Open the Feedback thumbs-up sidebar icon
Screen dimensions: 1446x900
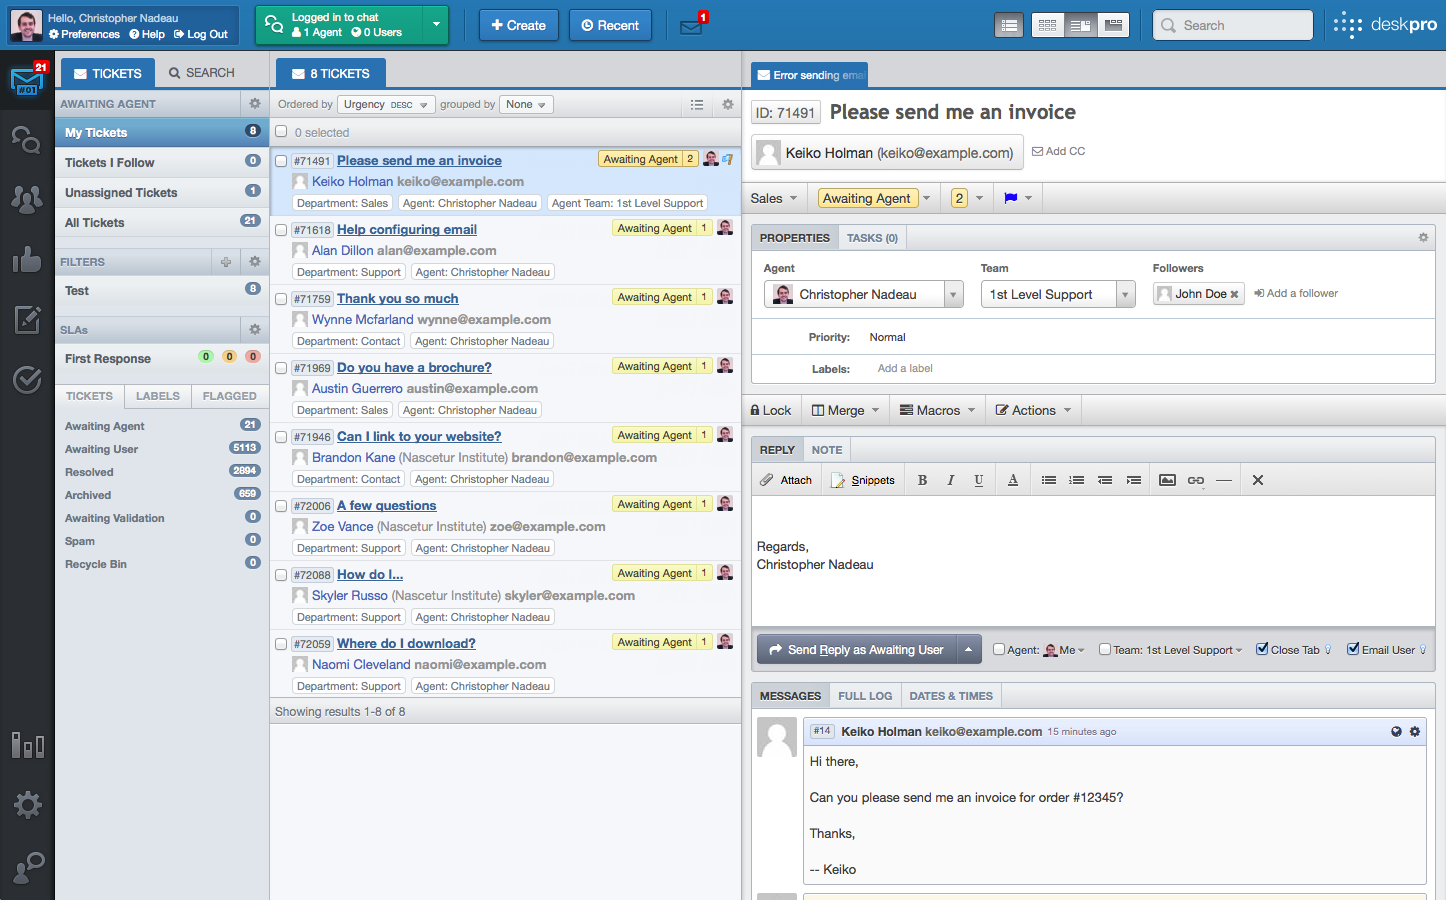27,261
